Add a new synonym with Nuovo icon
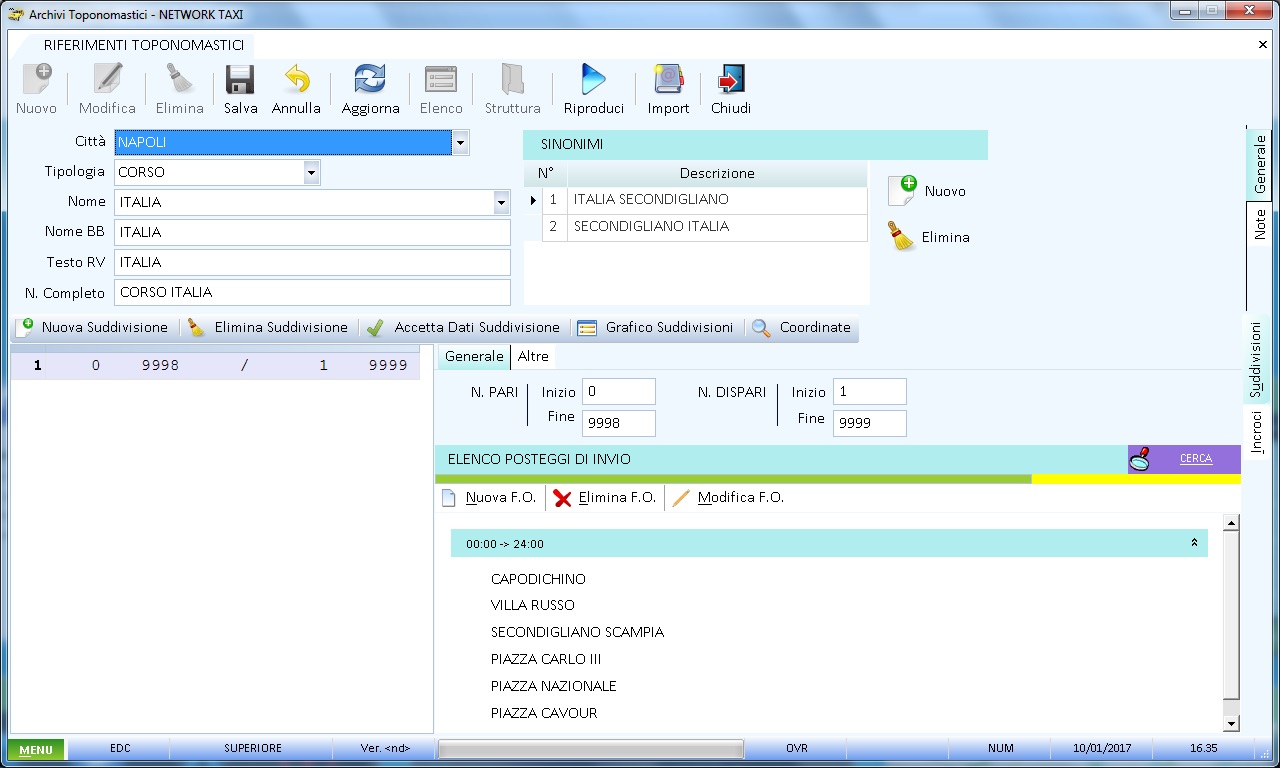 [x=903, y=190]
